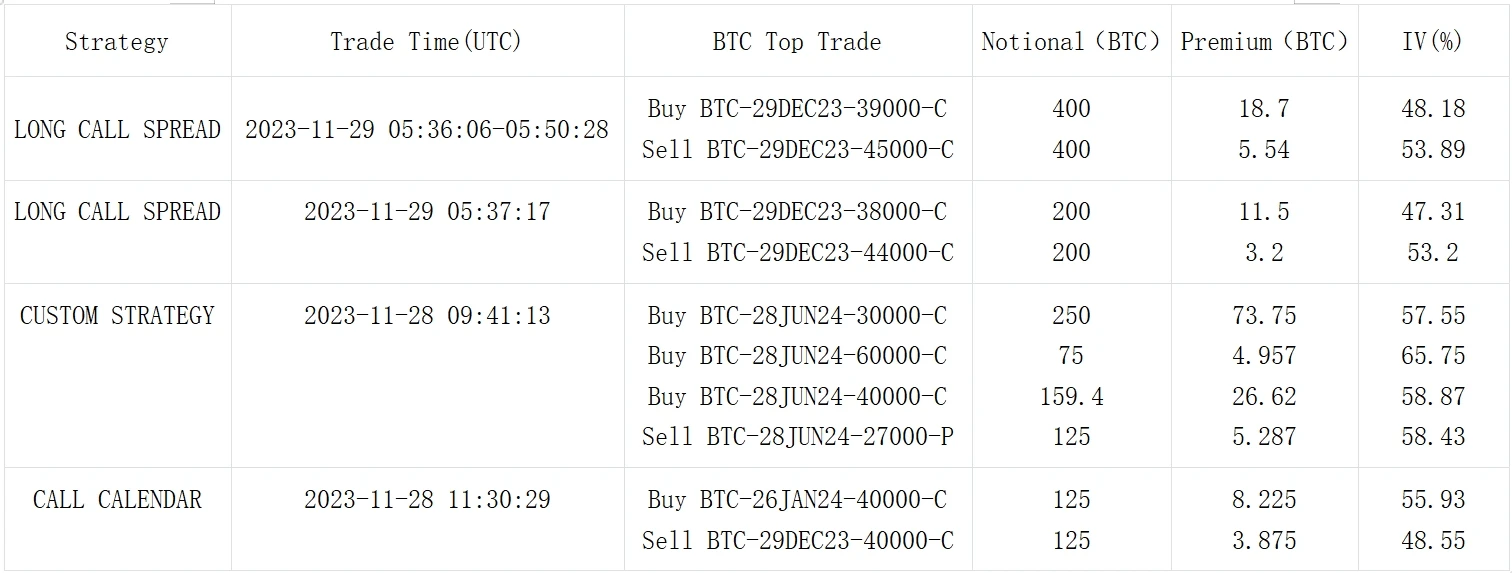Select the Buy BTC-29DEC23-39000-C leg
The width and height of the screenshot is (1512, 573).
[797, 109]
